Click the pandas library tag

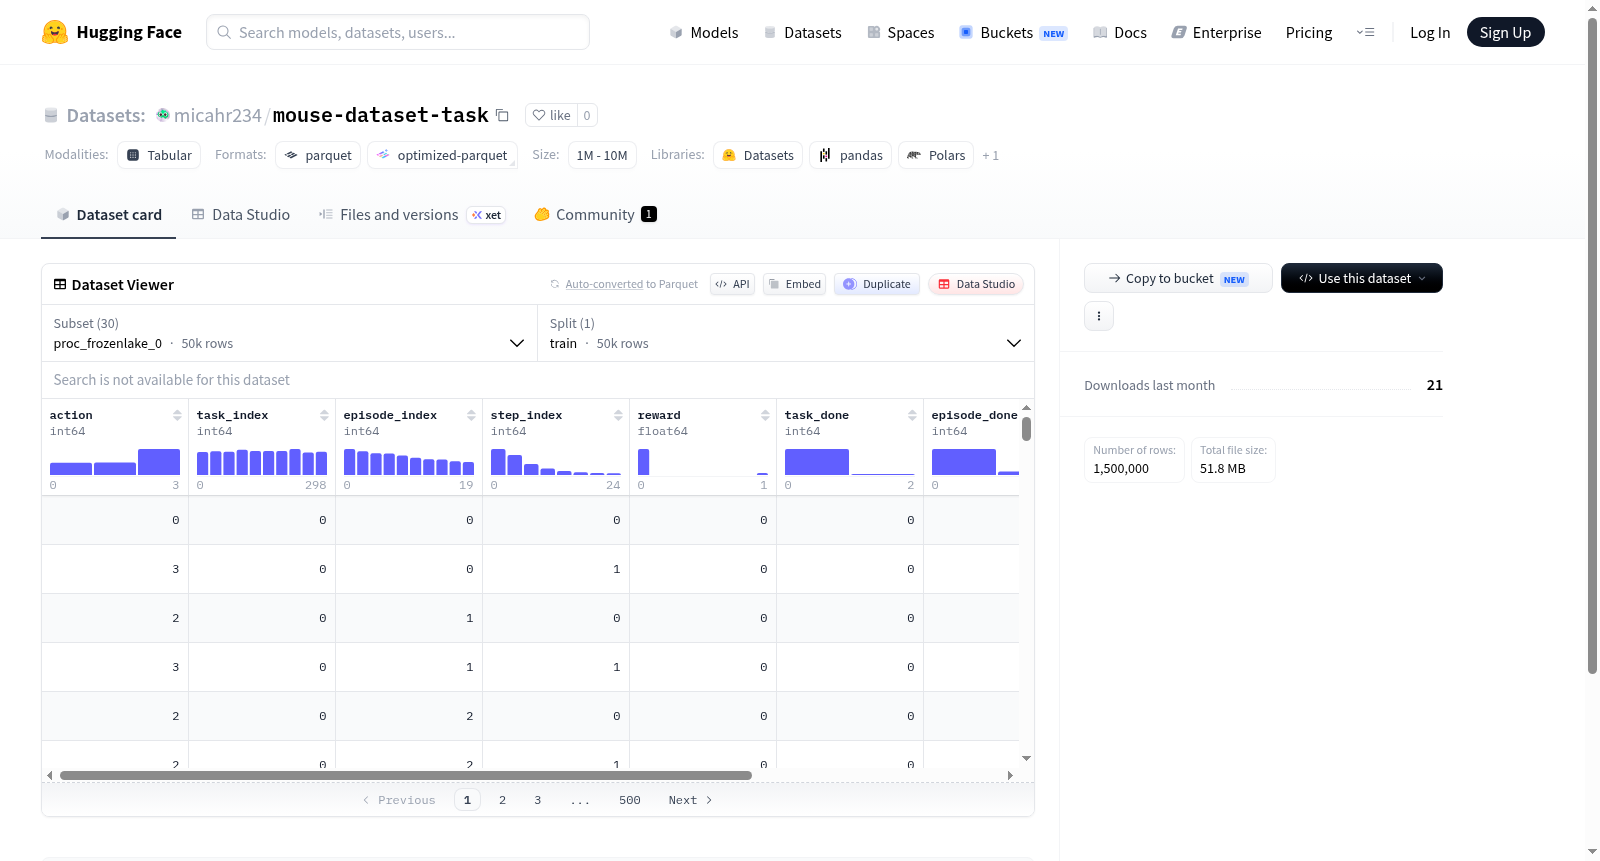coord(850,155)
